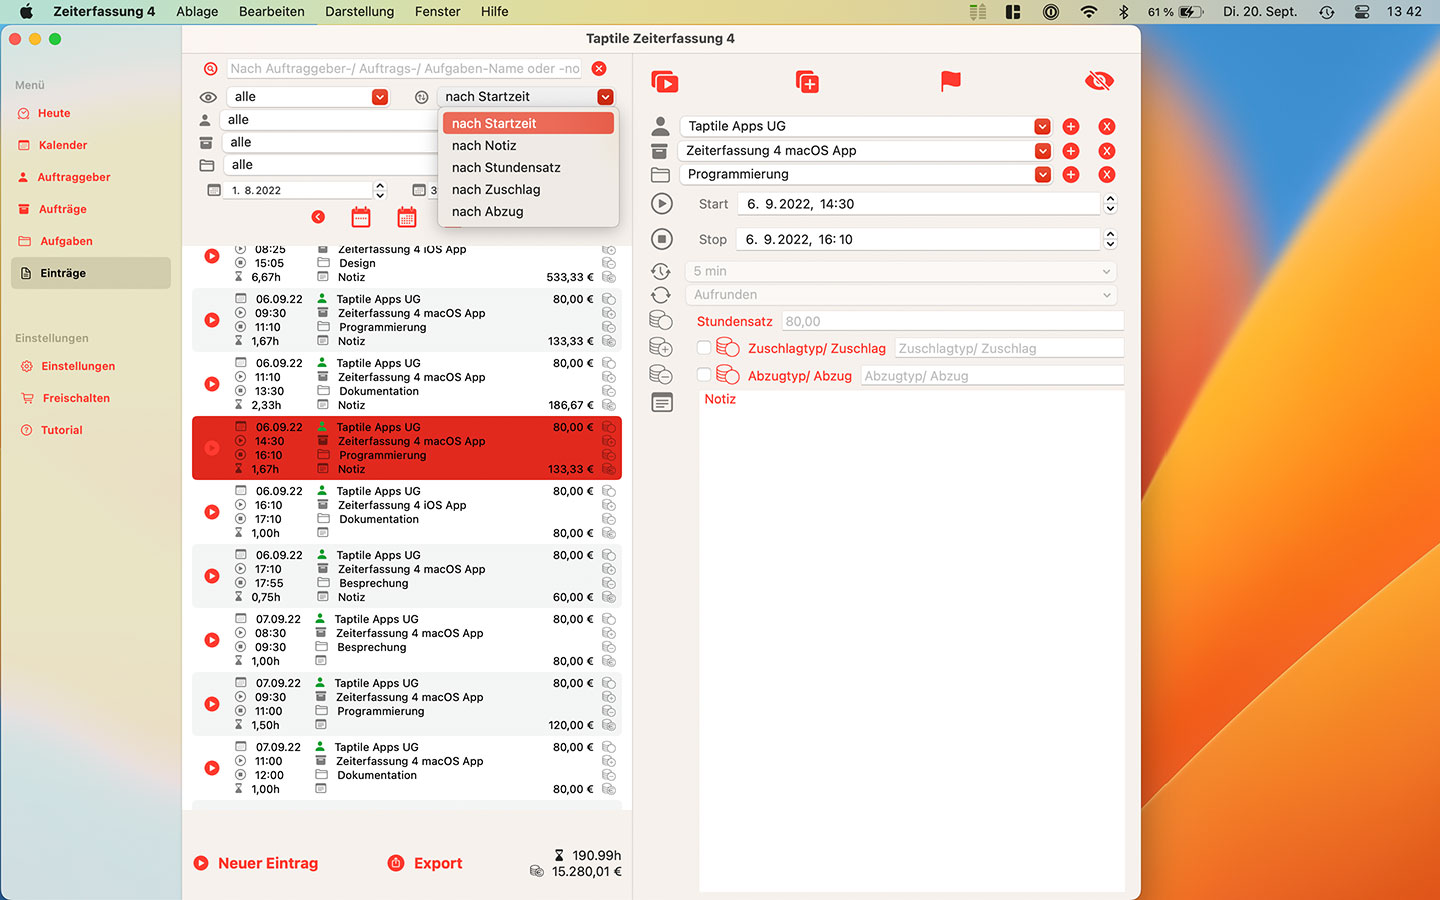Click the Wi-Fi icon in menu bar
Image resolution: width=1440 pixels, height=900 pixels.
[x=1089, y=12]
